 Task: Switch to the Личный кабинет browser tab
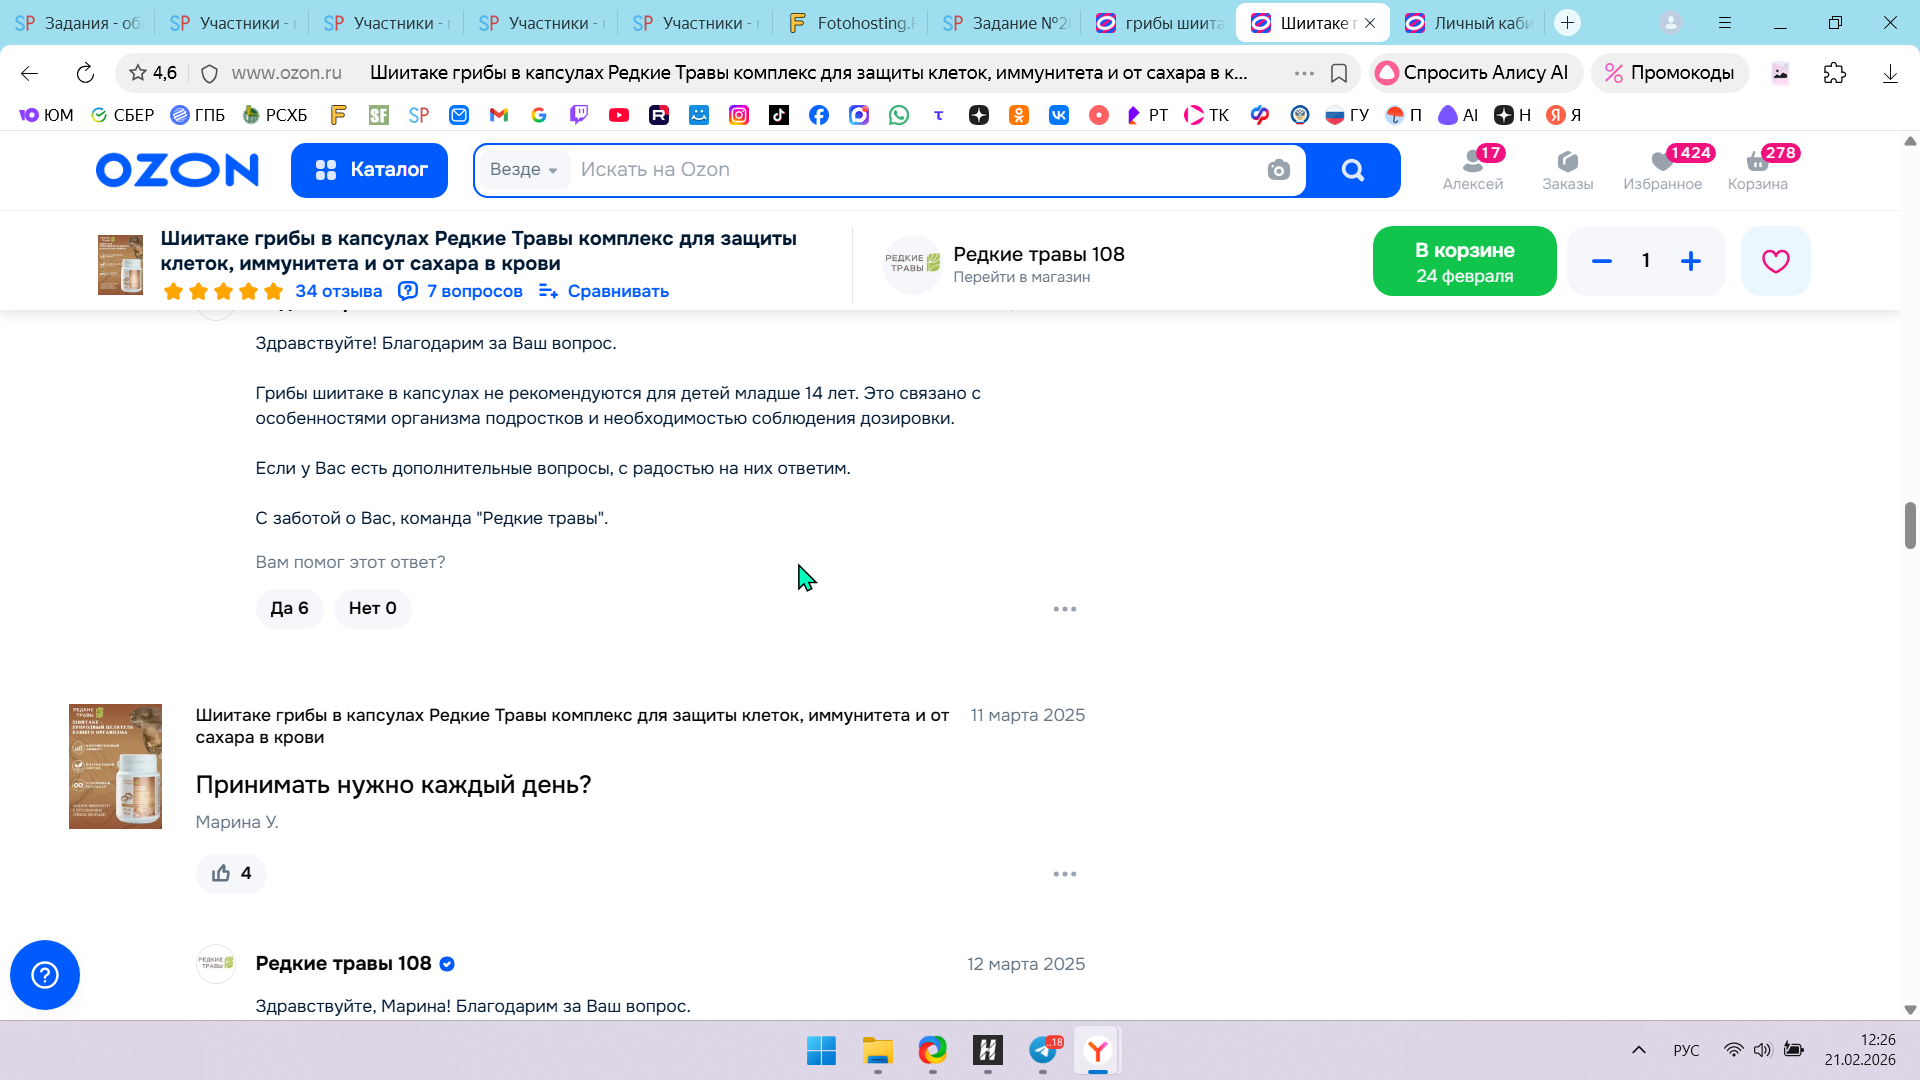pos(1469,23)
